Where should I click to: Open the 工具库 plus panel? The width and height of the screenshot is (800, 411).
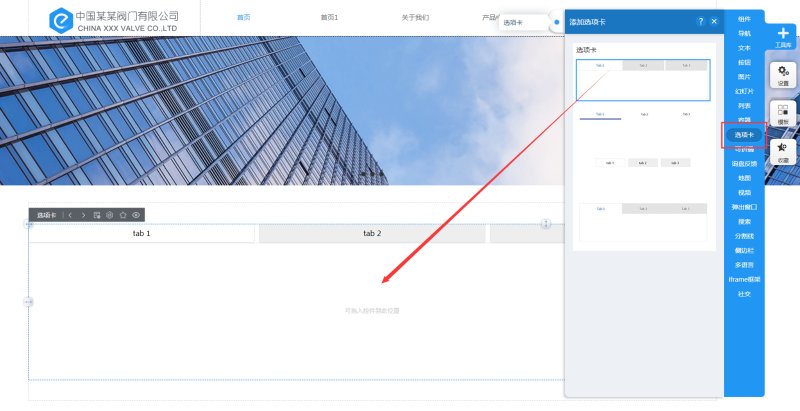783,37
